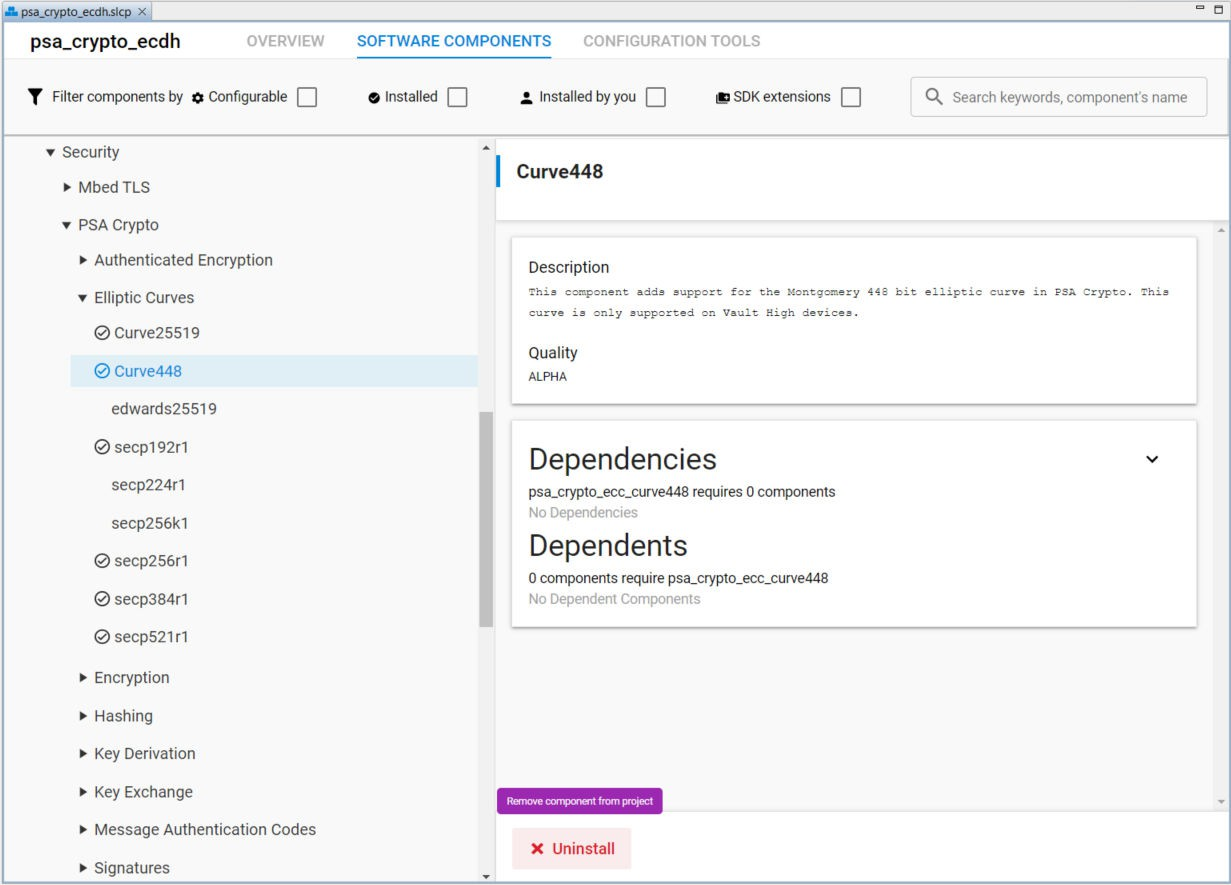Enable the Configurable filter checkbox

pos(308,96)
